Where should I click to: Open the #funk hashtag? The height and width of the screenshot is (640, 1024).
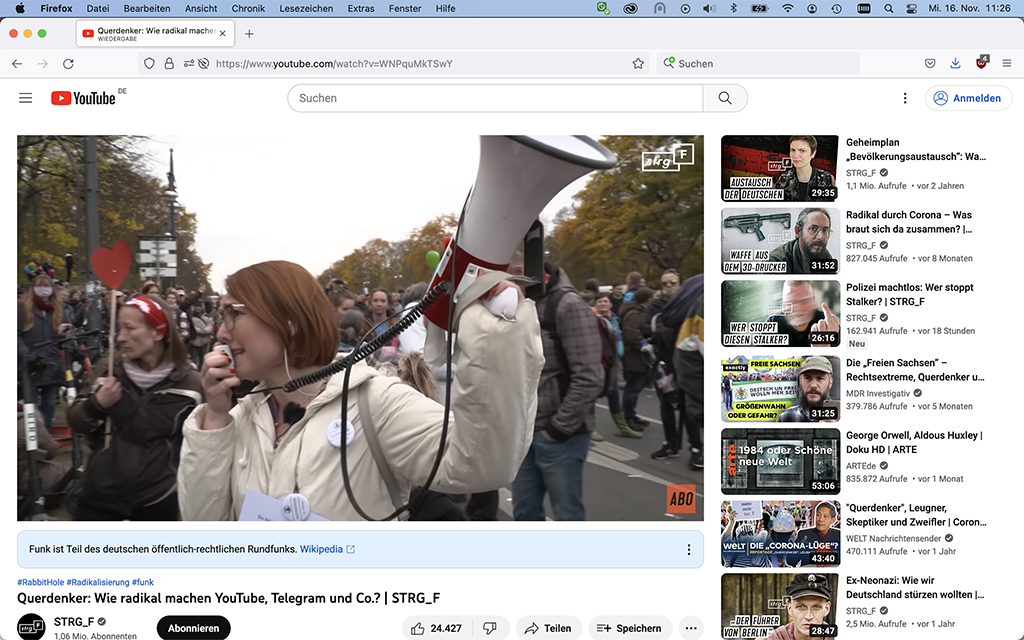(142, 582)
